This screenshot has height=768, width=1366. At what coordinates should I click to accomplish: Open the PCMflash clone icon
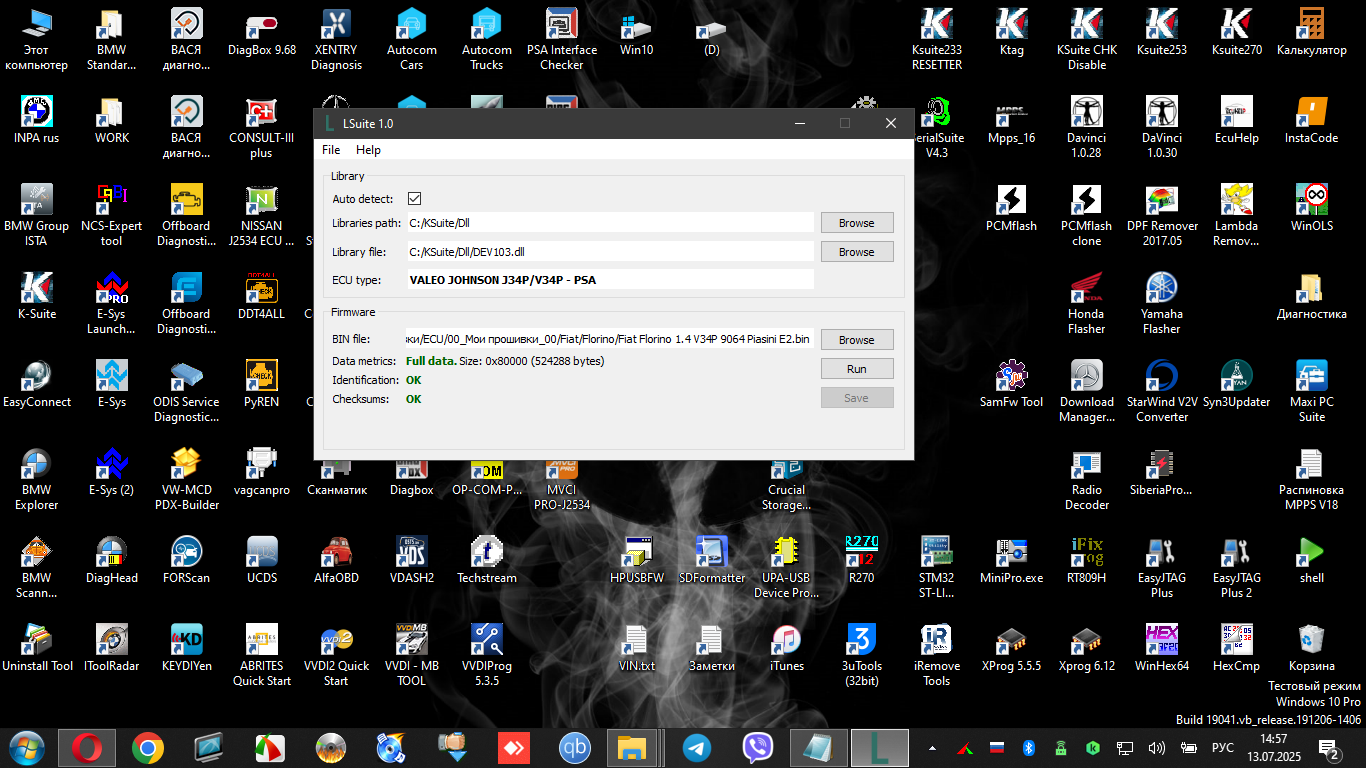pos(1087,216)
